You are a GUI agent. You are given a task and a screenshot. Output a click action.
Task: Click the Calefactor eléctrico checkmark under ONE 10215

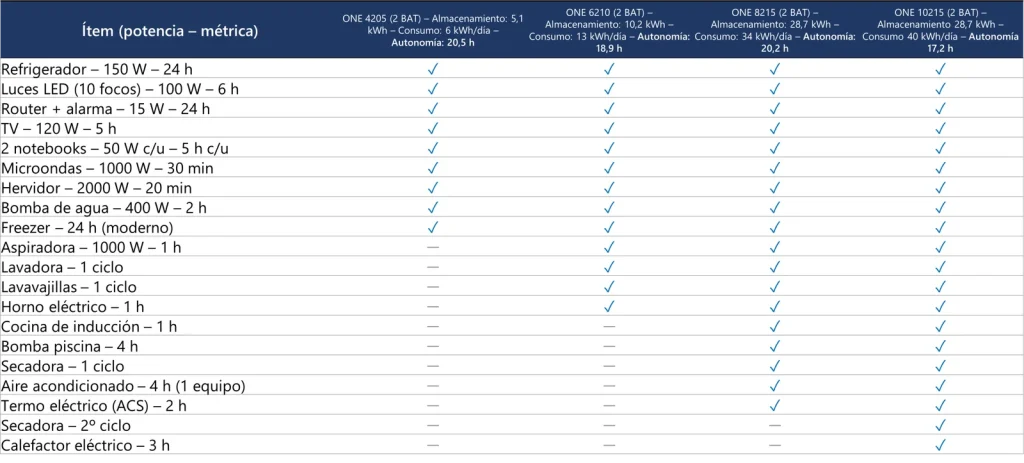coord(940,445)
